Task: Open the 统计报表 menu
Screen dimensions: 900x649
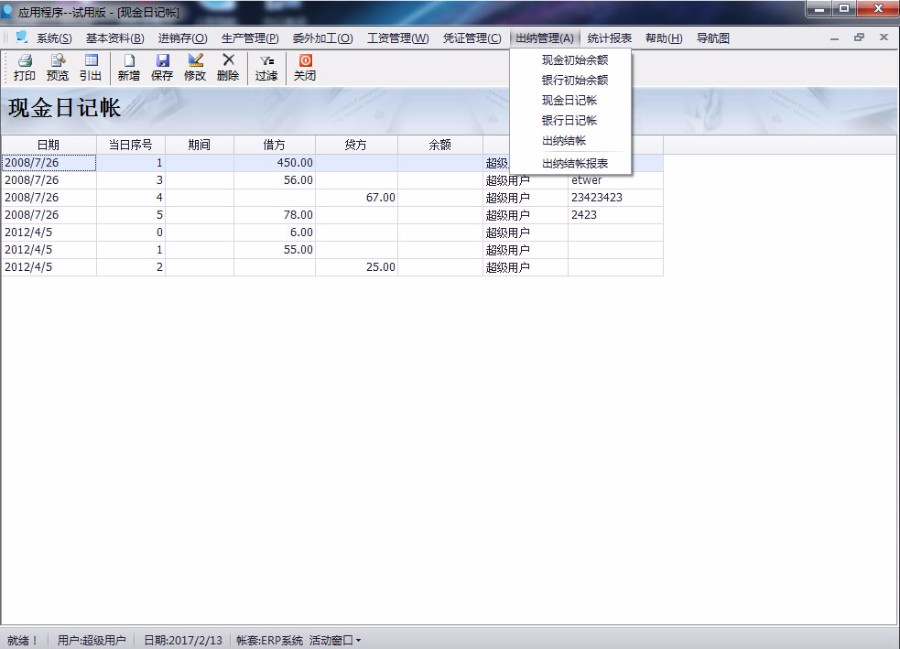Action: pos(609,38)
